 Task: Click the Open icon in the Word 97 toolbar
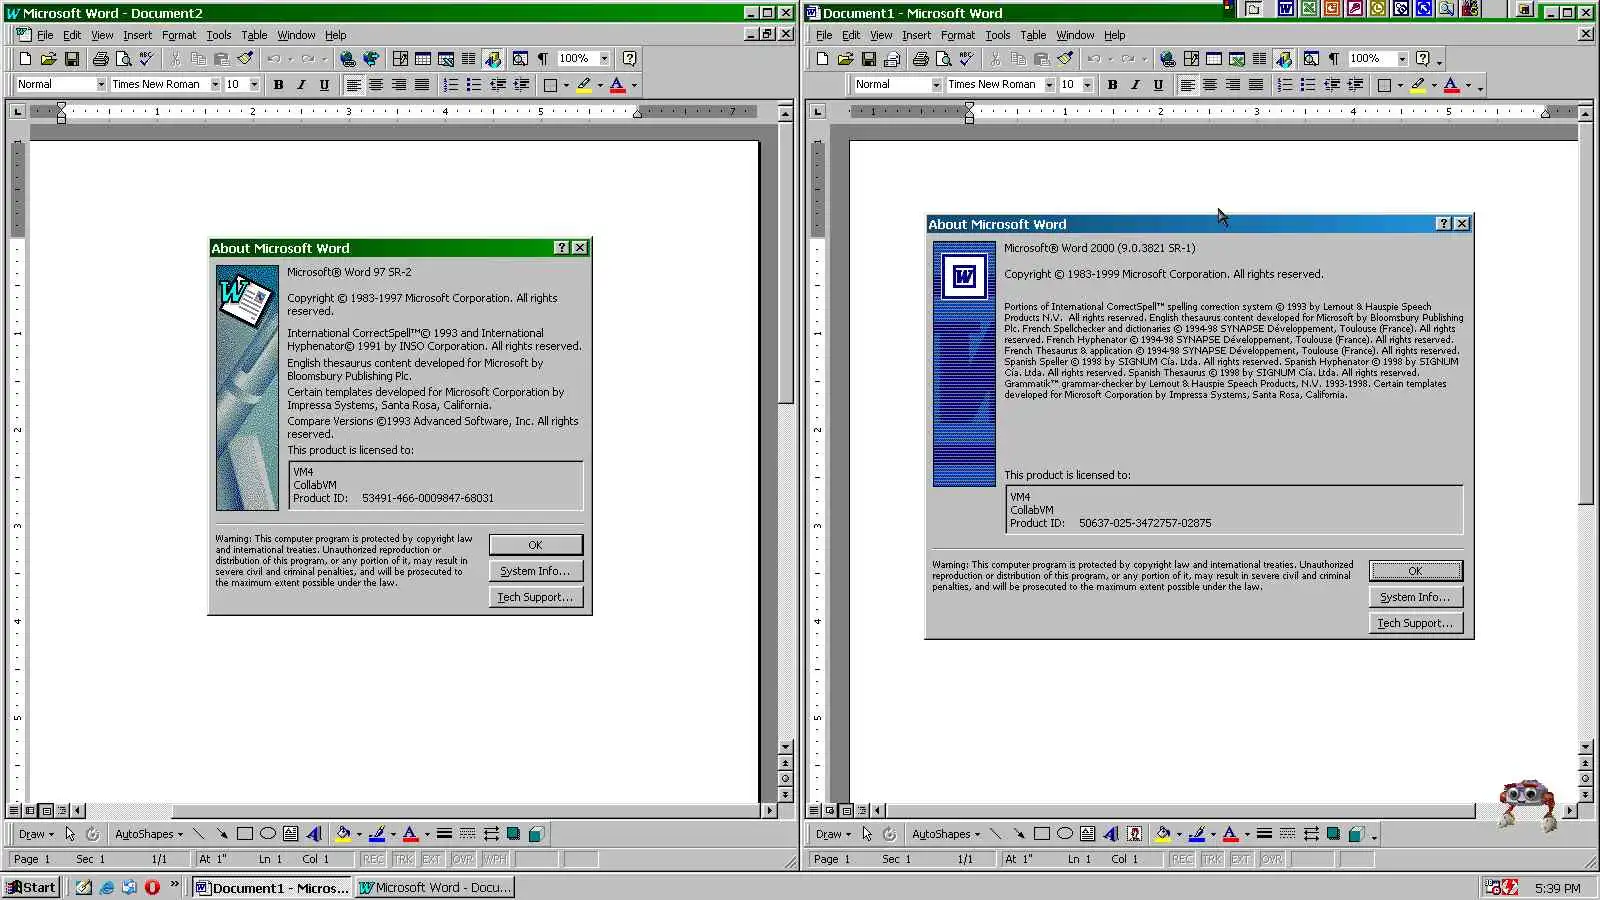tap(48, 59)
